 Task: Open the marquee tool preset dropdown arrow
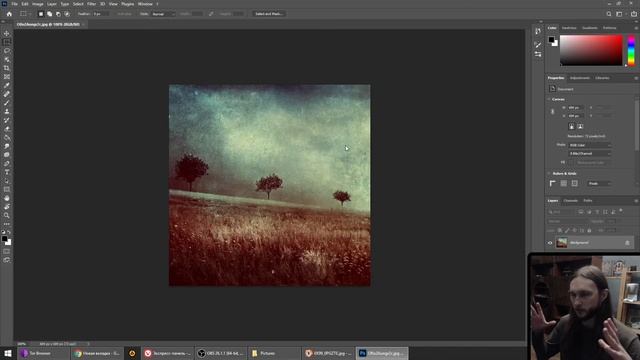(30, 14)
